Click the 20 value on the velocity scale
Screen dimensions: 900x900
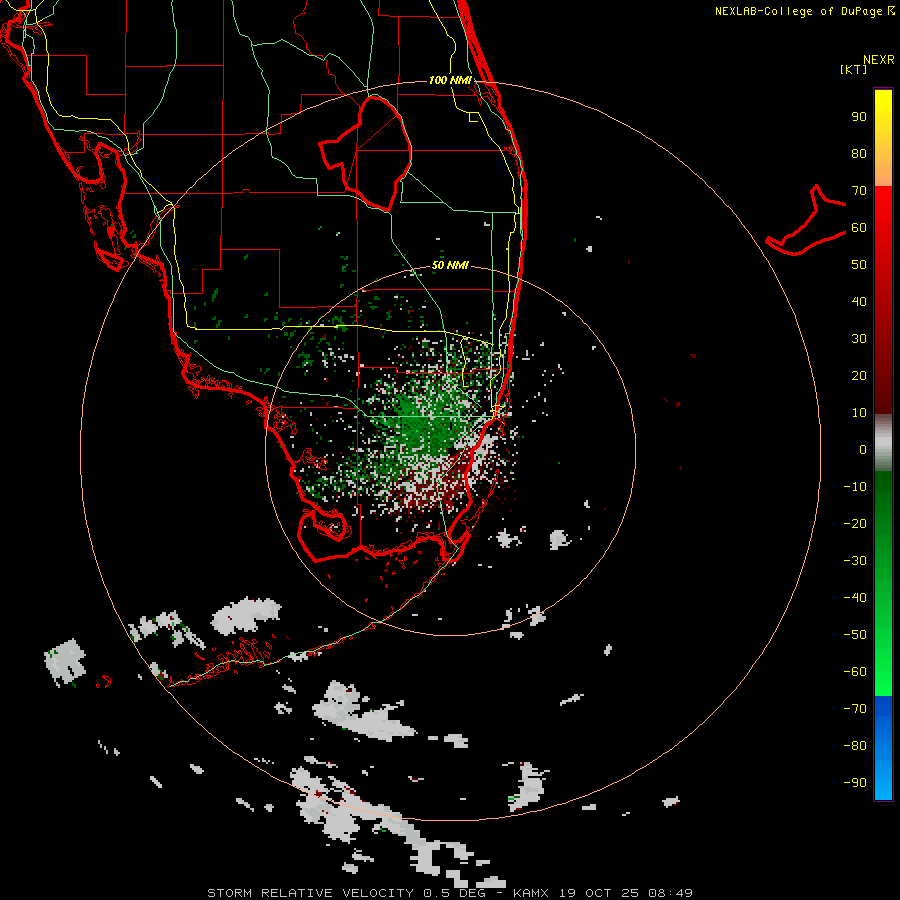coord(859,376)
